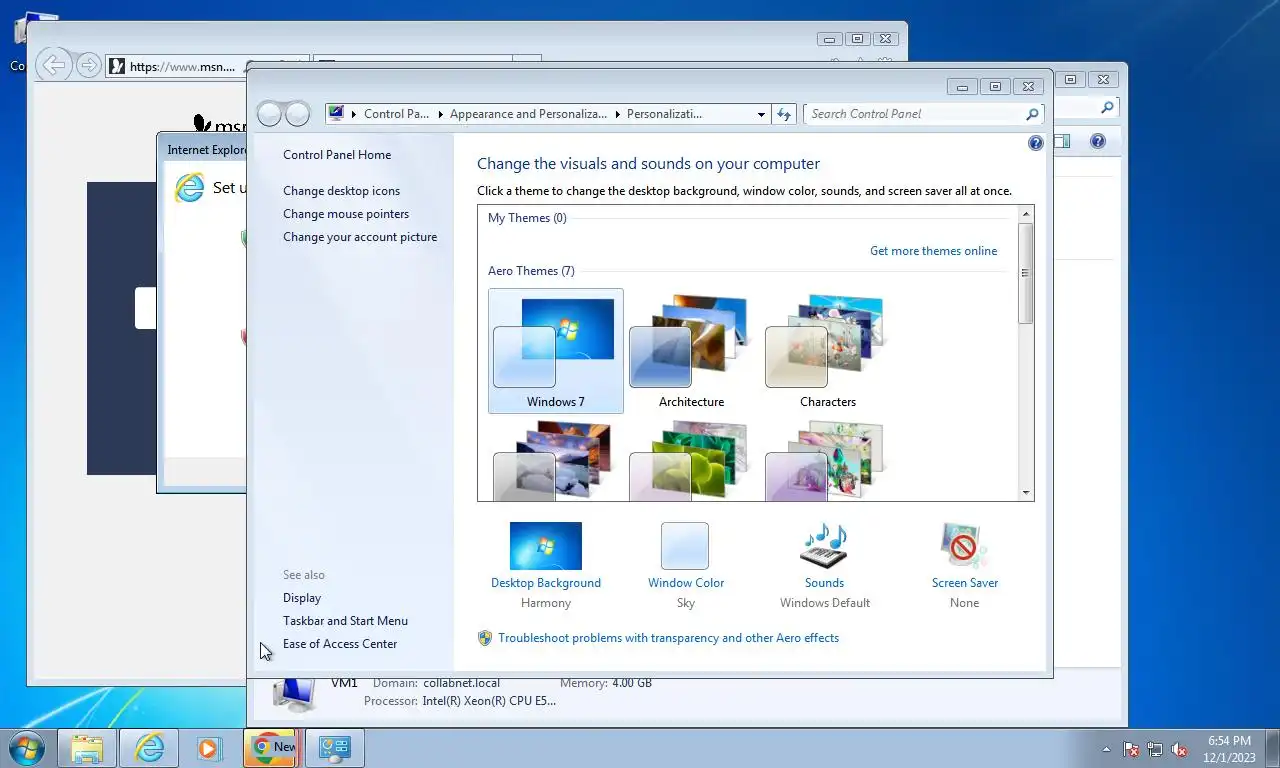The image size is (1280, 768).
Task: Open the Screen Saver icon
Action: [x=964, y=546]
